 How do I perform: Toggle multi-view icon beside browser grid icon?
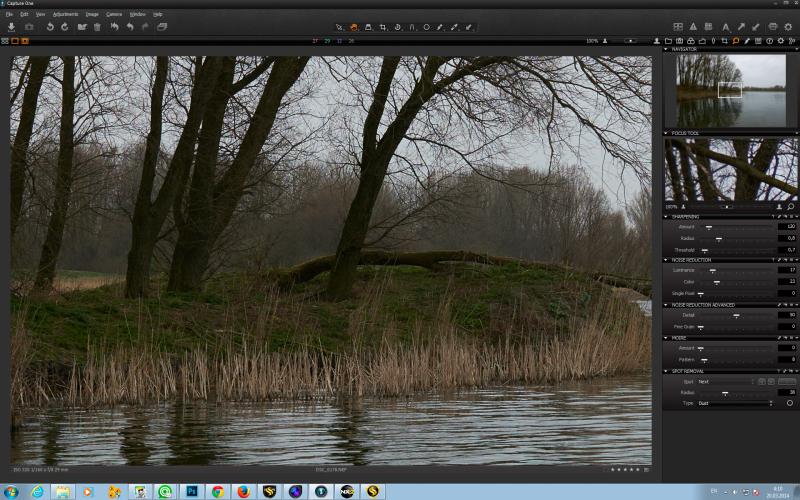pos(15,41)
